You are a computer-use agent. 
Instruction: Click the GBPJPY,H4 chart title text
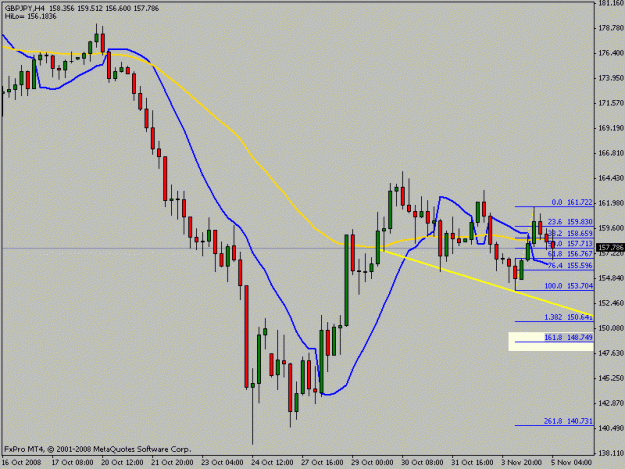(25, 8)
